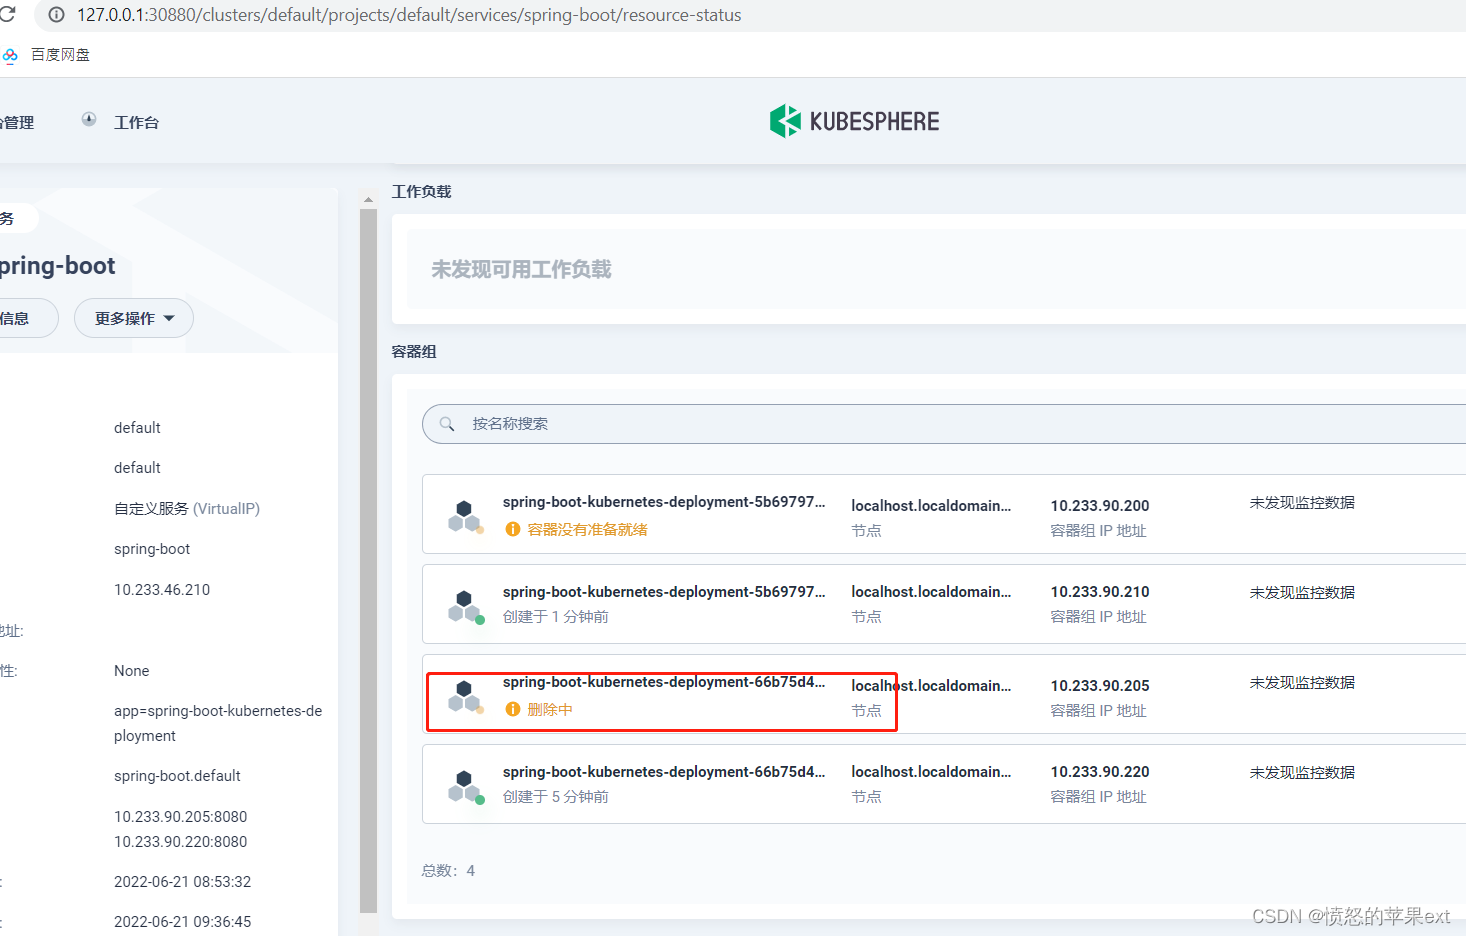Click 未发现监控数据 in 10.233.90.220 row
Viewport: 1466px width, 936px height.
[1302, 773]
